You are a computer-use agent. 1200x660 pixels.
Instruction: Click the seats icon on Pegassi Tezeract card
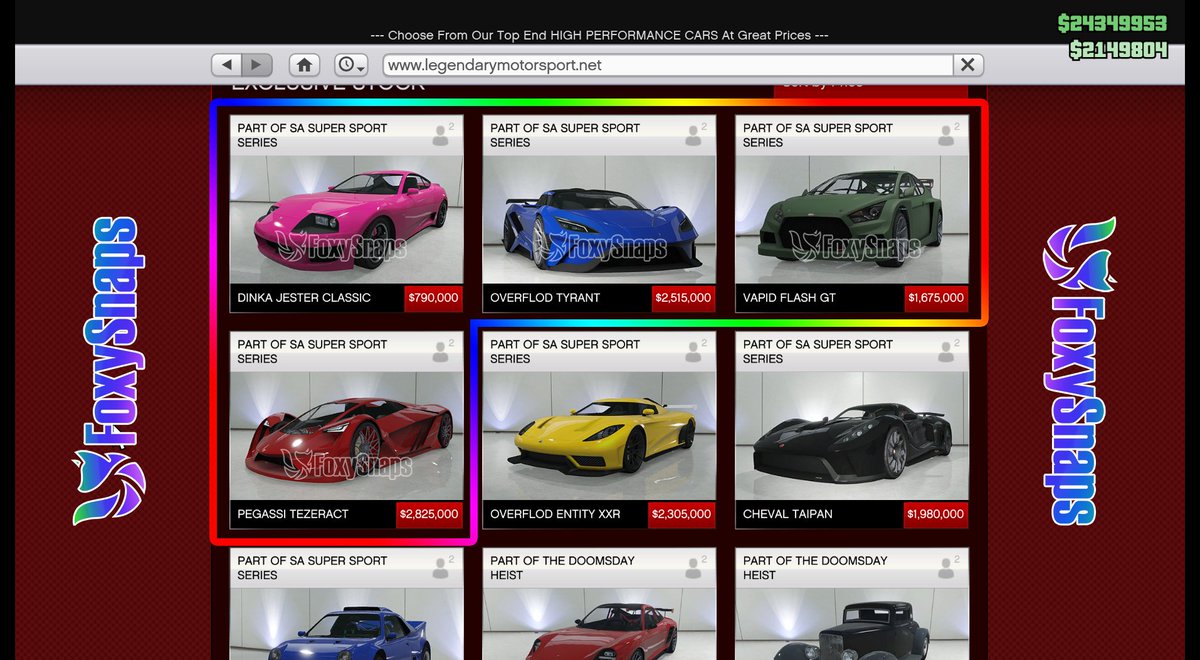[x=442, y=351]
